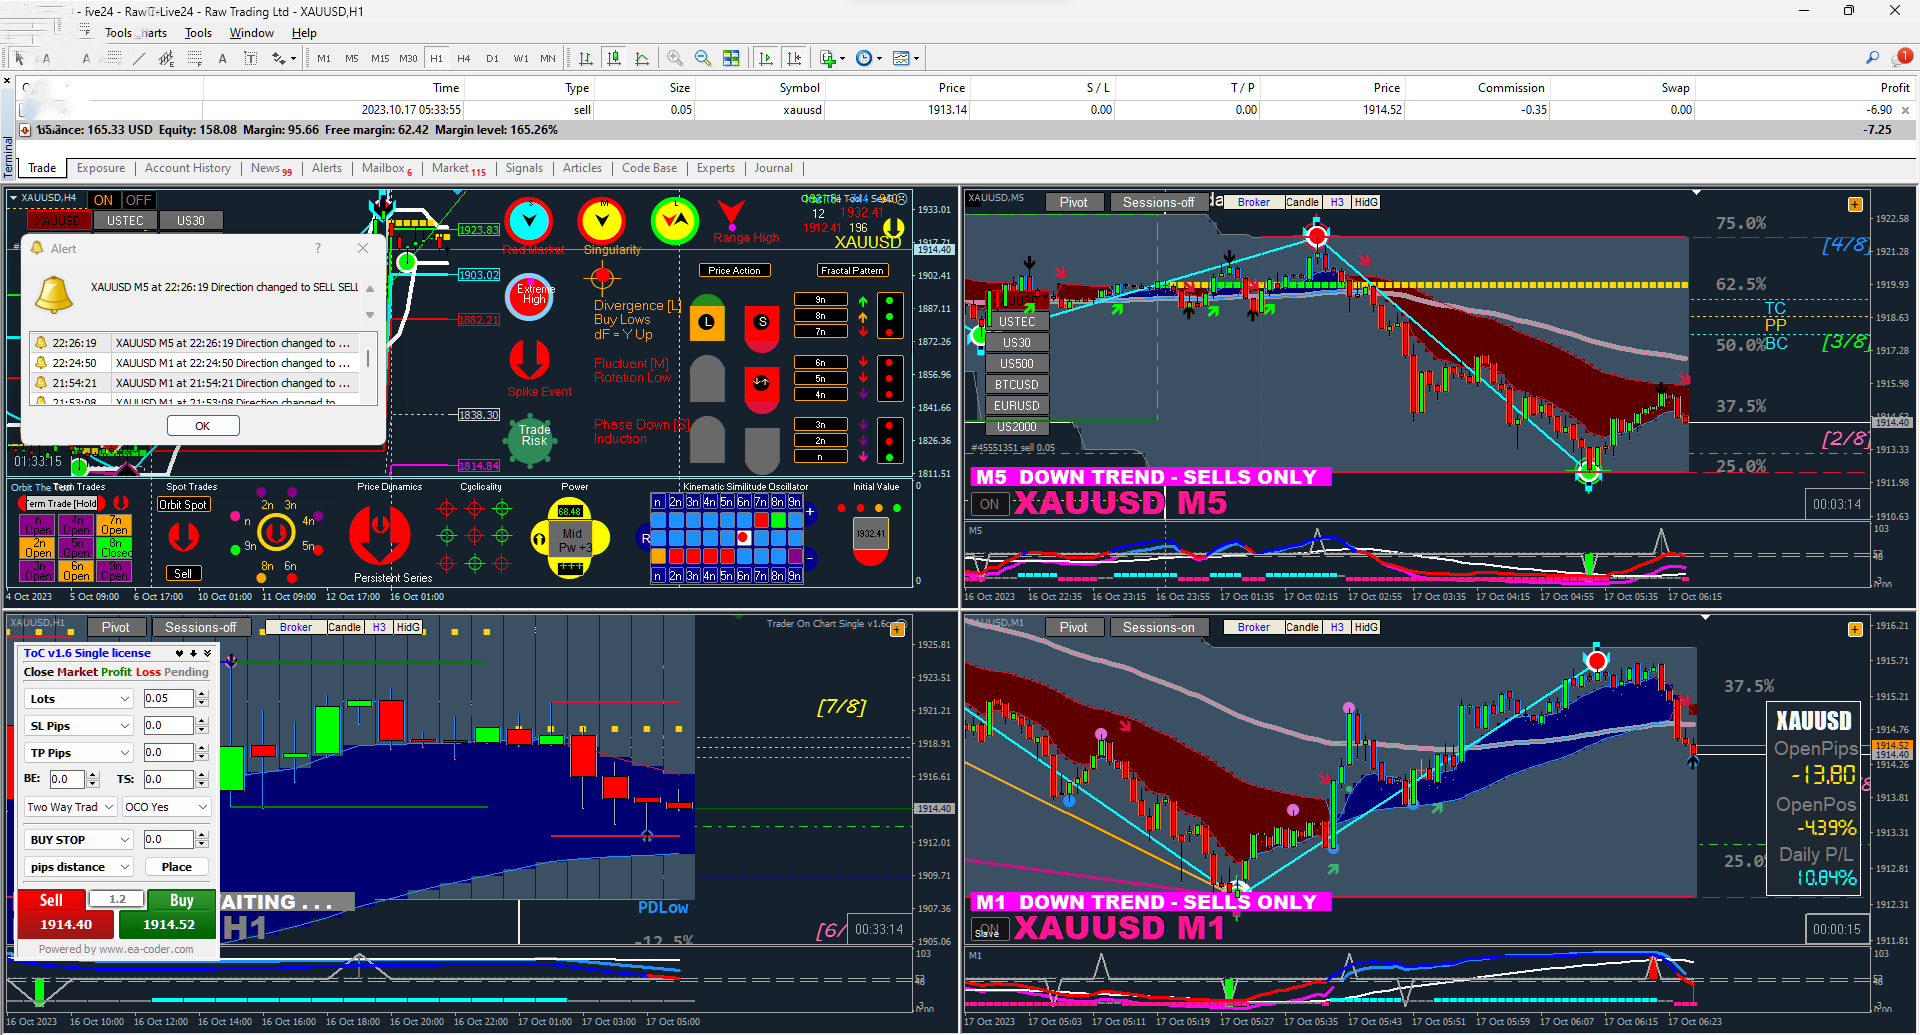Screen dimensions: 1920x1035
Task: Open the Account History tab
Action: (x=187, y=168)
